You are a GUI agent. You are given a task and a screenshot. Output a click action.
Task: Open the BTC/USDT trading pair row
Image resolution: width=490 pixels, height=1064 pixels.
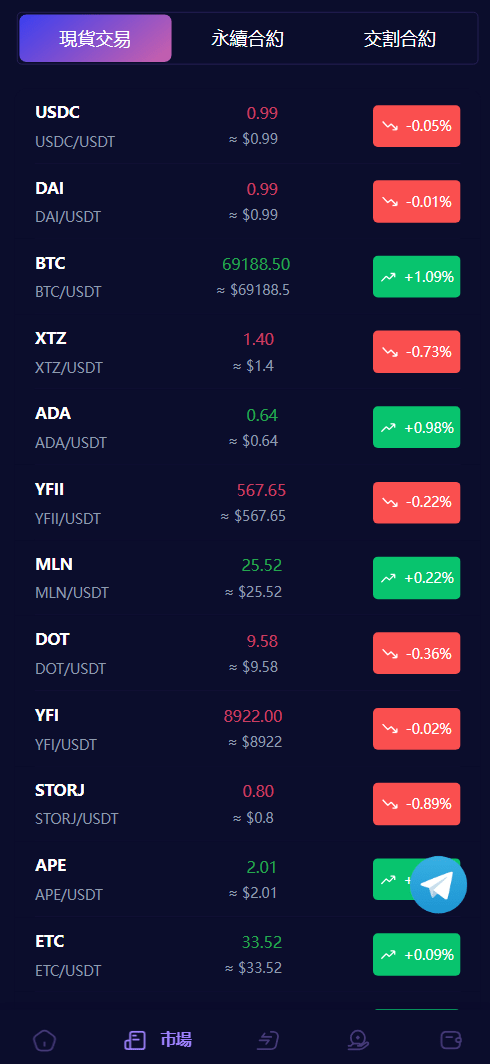click(x=245, y=276)
